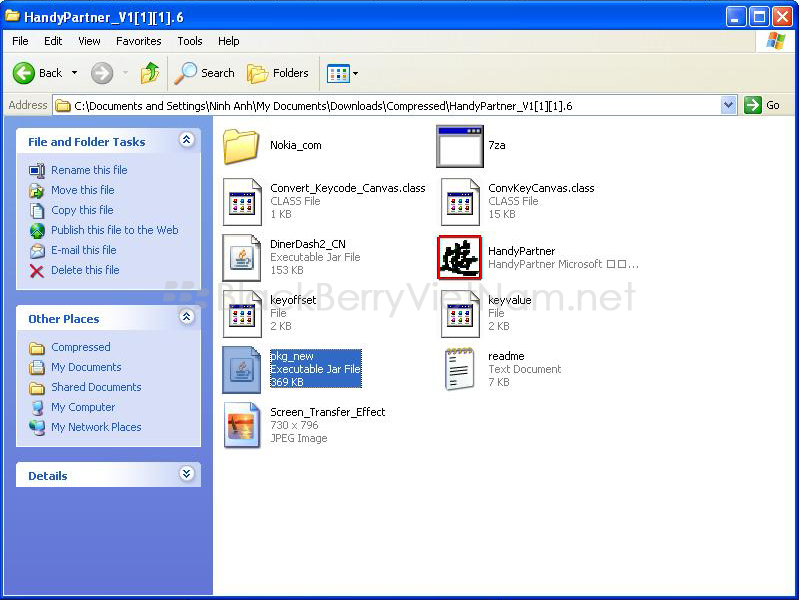Image resolution: width=800 pixels, height=600 pixels.
Task: Toggle the Folders pane button
Action: tap(278, 73)
